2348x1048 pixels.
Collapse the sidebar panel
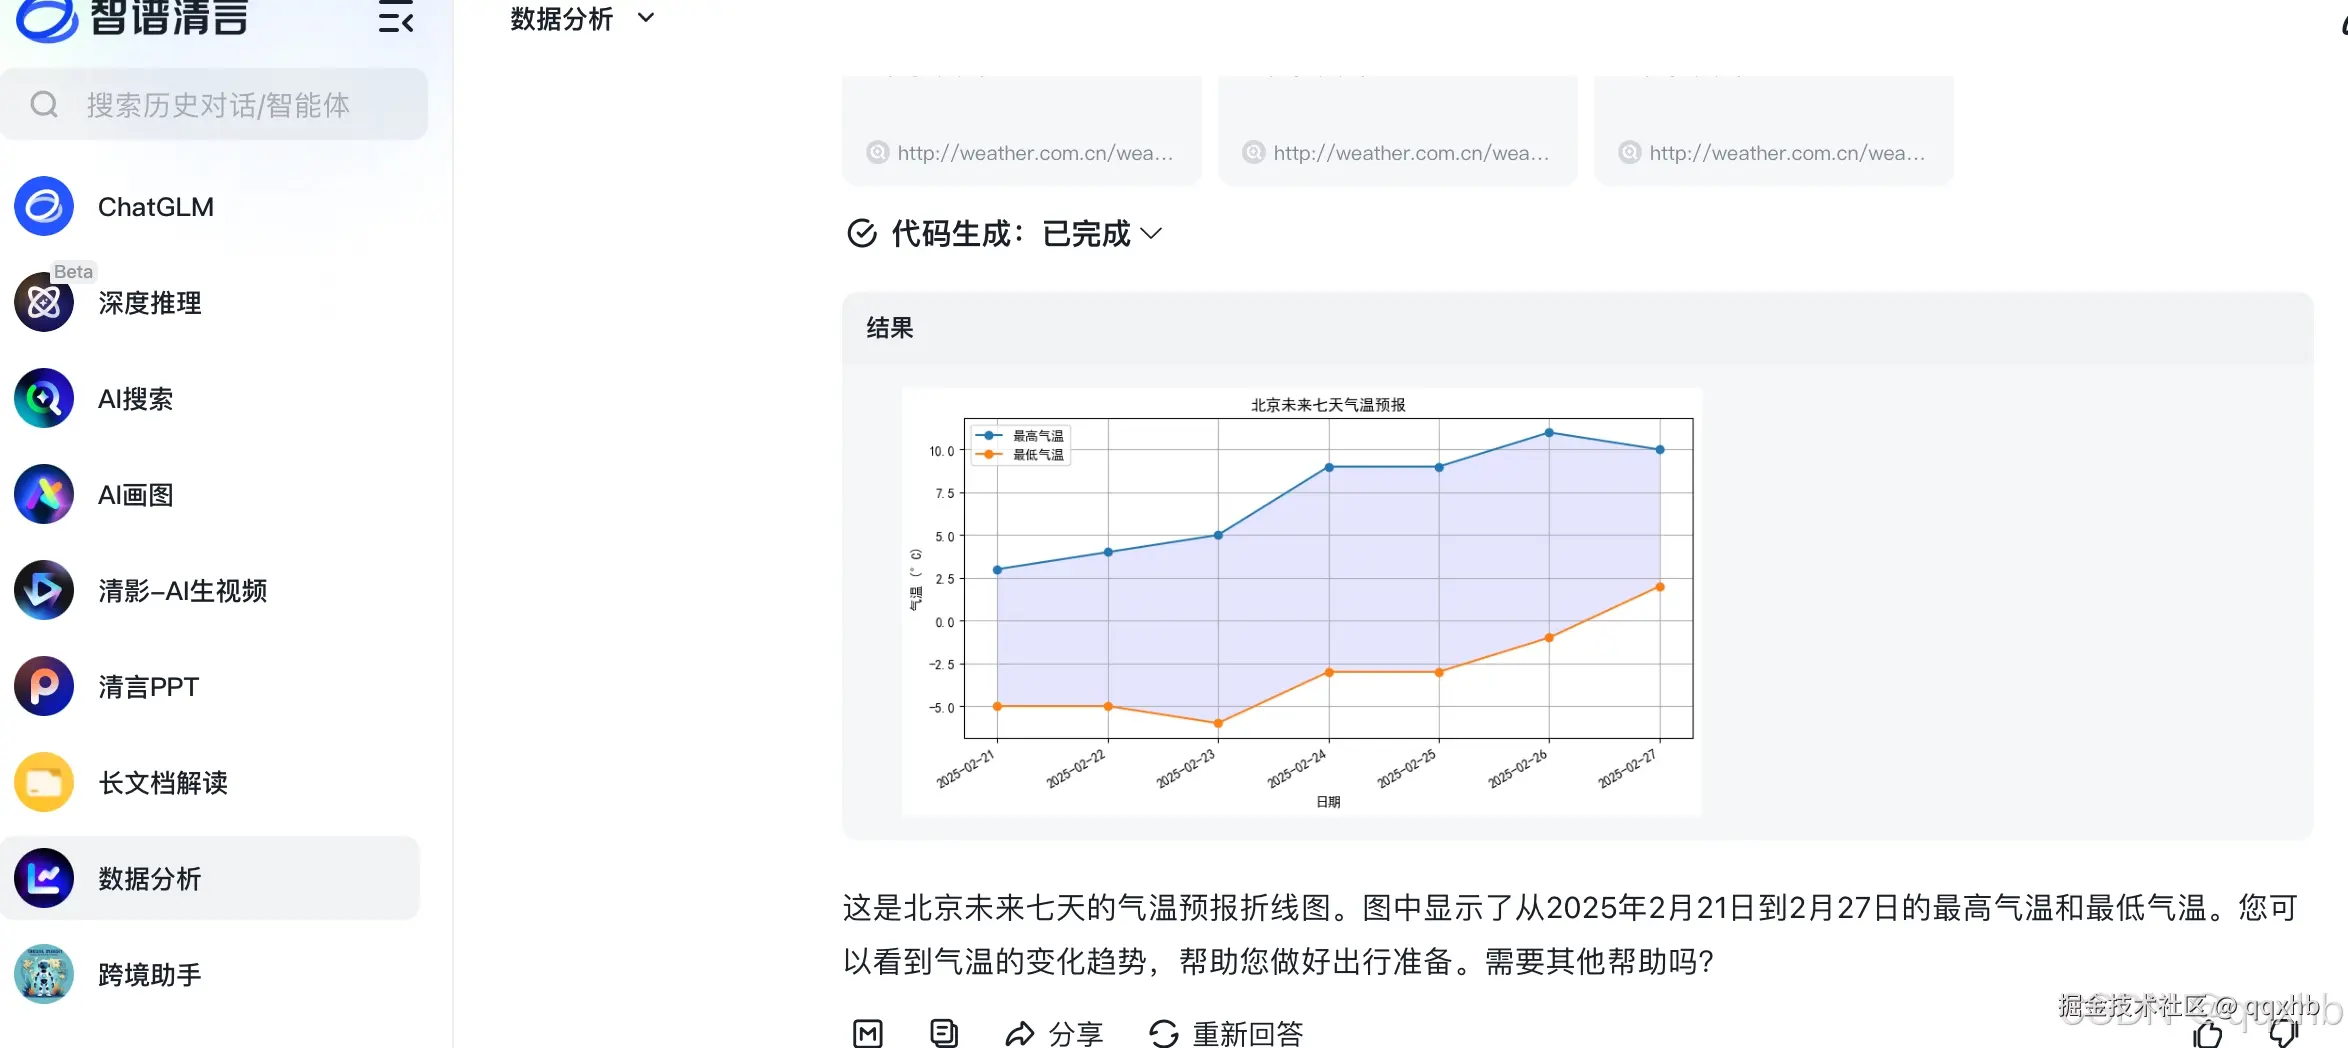395,19
